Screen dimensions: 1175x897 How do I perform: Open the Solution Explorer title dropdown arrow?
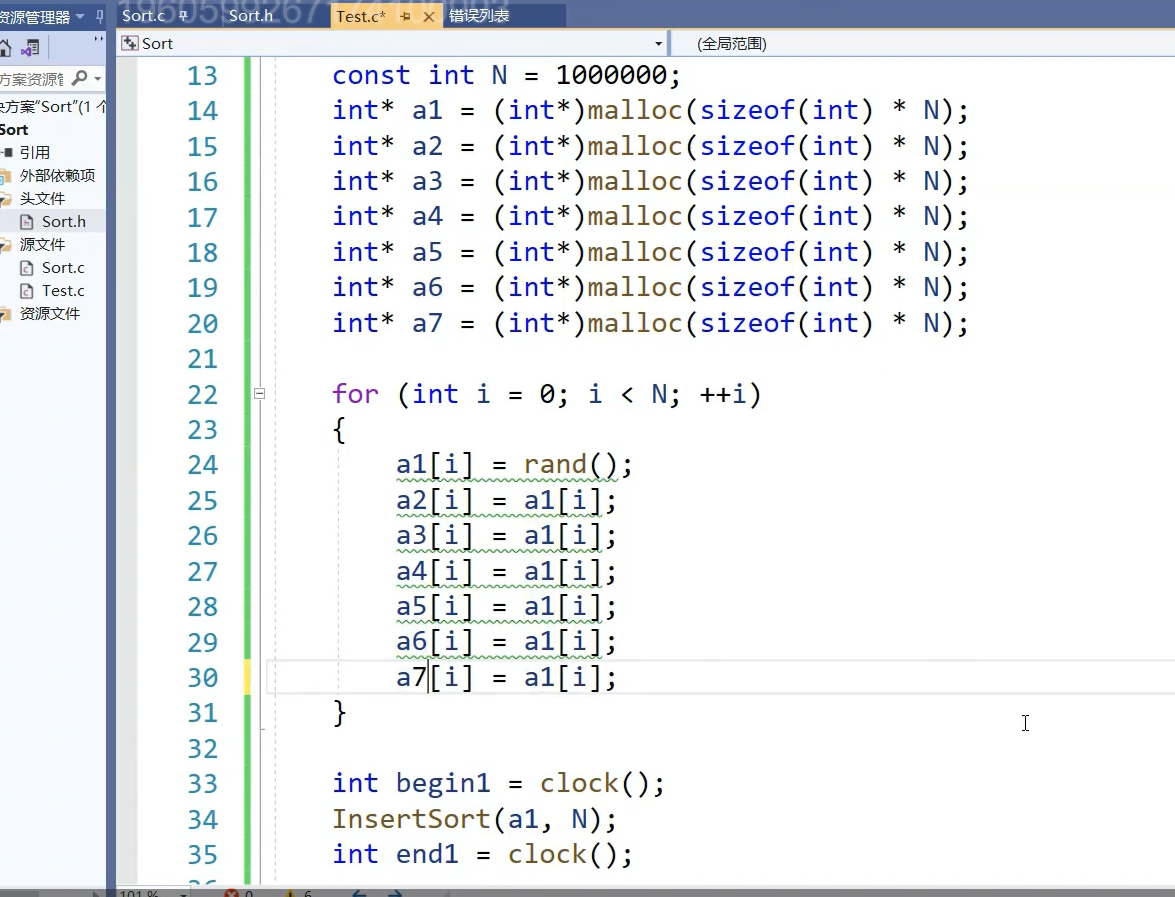(79, 16)
